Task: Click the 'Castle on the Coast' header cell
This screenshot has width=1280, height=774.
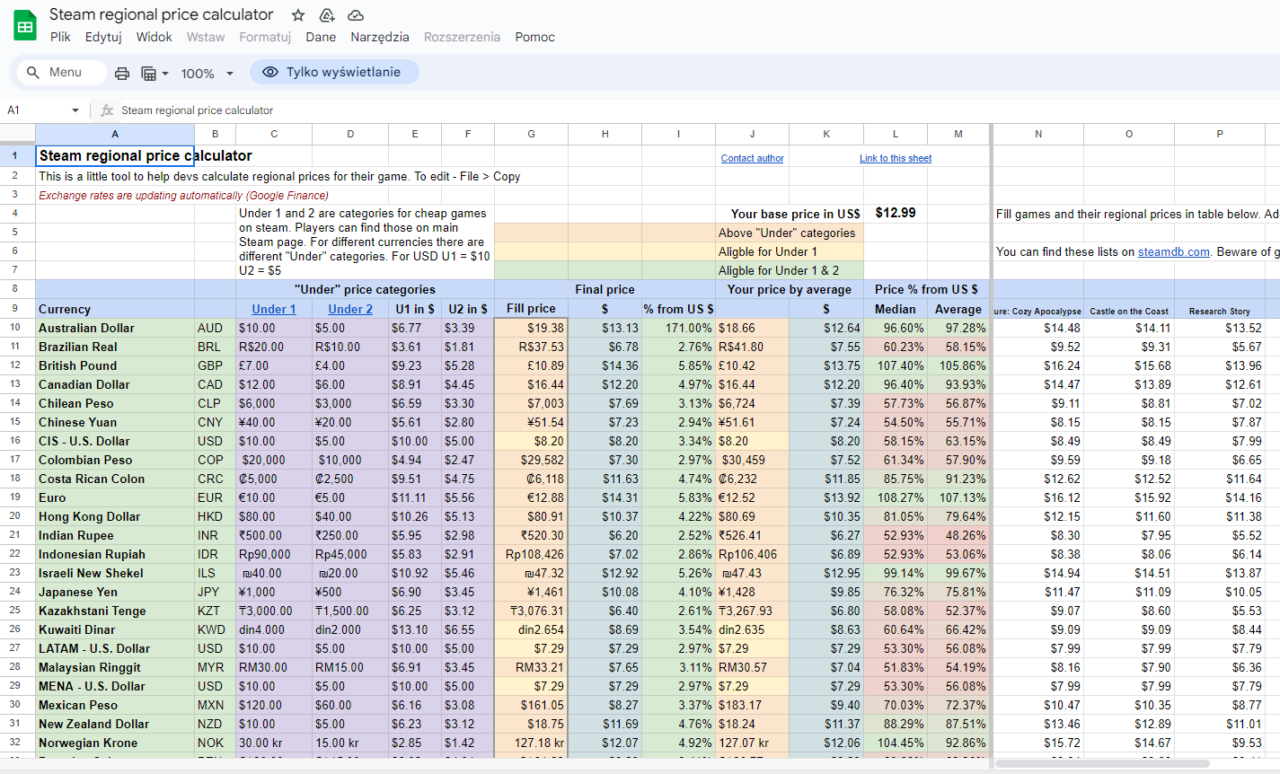Action: pos(1129,310)
